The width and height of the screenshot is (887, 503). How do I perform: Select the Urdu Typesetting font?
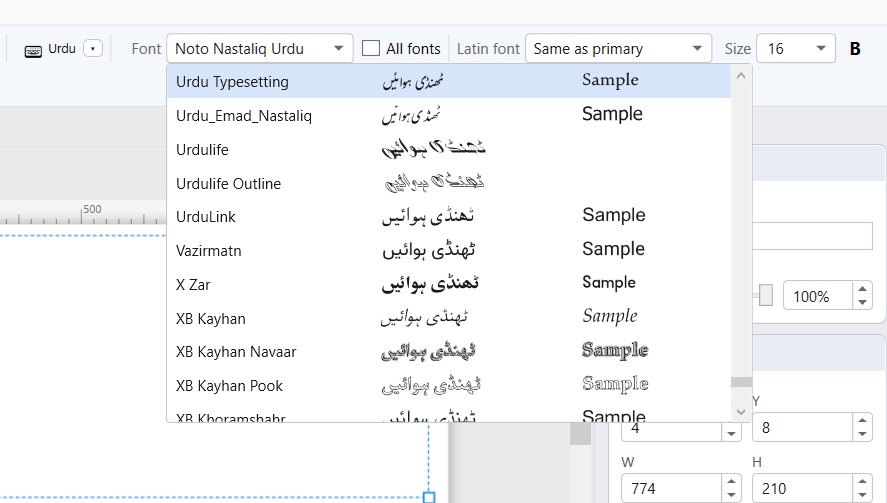pyautogui.click(x=449, y=81)
